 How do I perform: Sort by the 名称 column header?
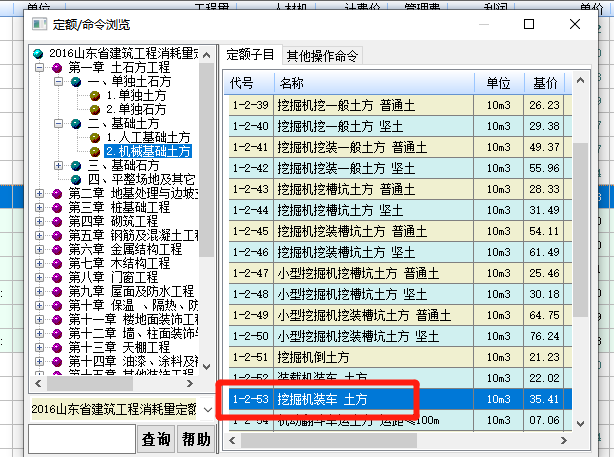tap(374, 83)
